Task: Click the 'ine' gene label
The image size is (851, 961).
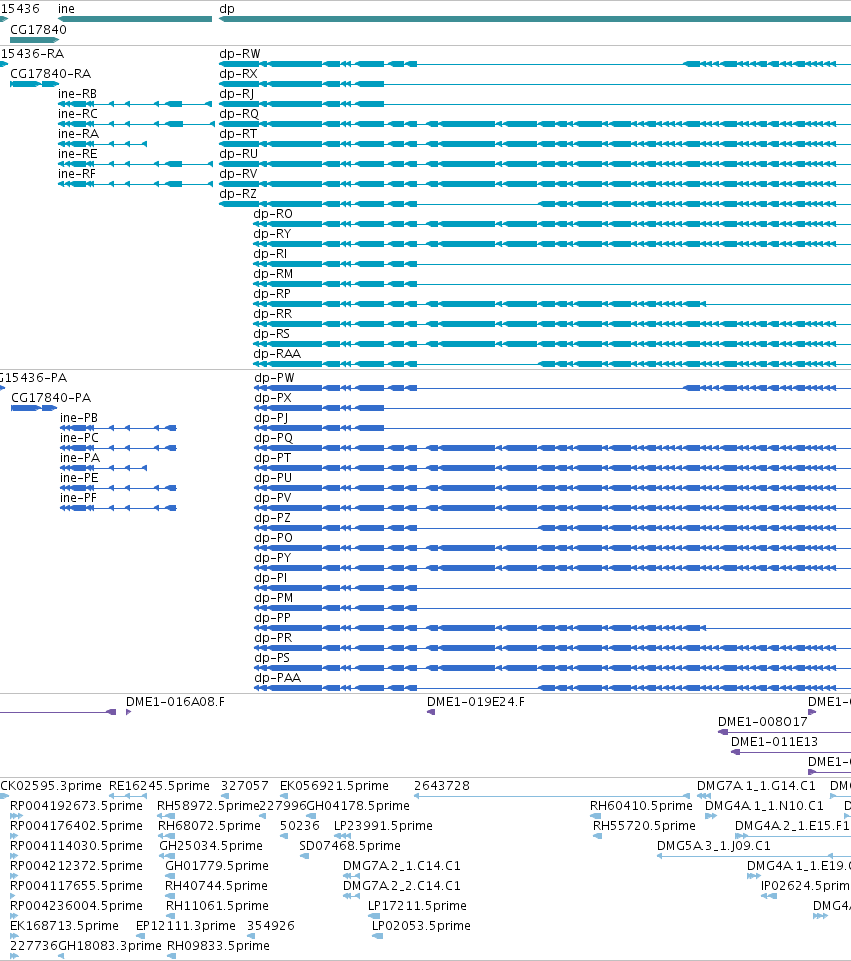Action: tap(66, 9)
